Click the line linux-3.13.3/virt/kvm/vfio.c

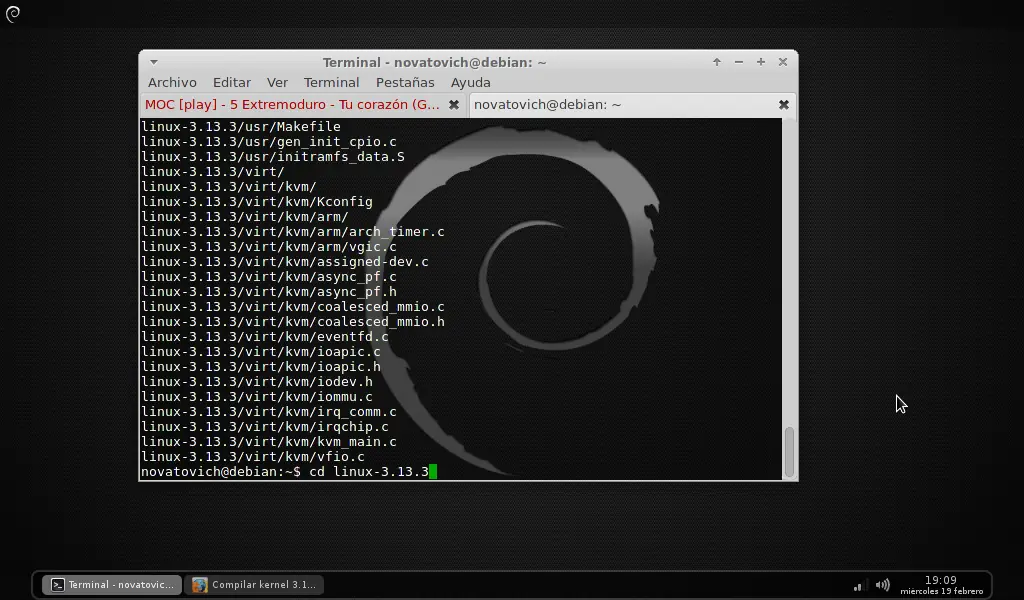click(x=253, y=457)
